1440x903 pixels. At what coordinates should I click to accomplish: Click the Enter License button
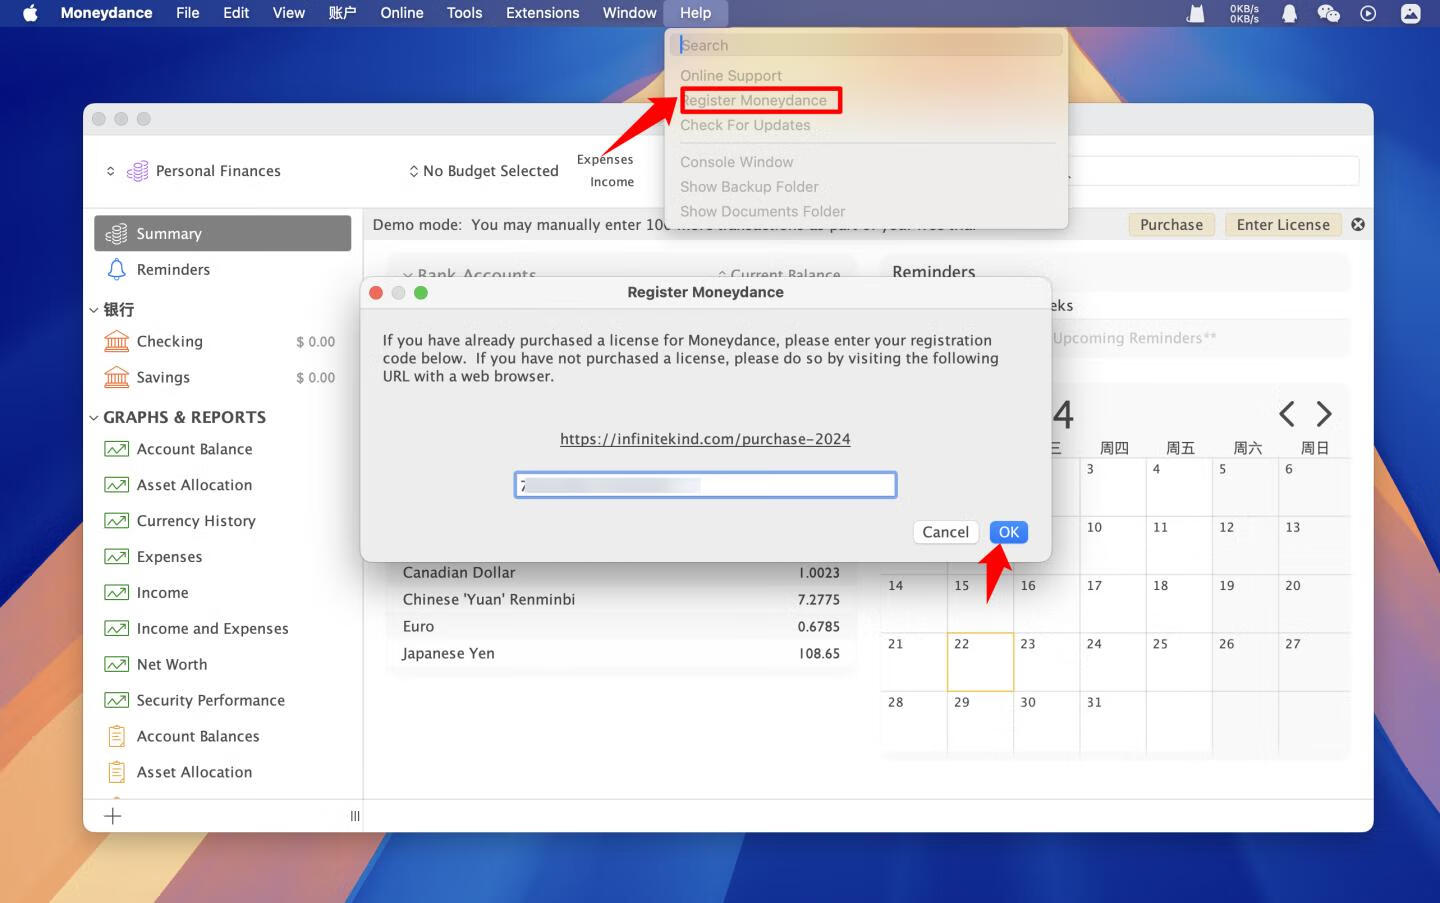[x=1283, y=225]
